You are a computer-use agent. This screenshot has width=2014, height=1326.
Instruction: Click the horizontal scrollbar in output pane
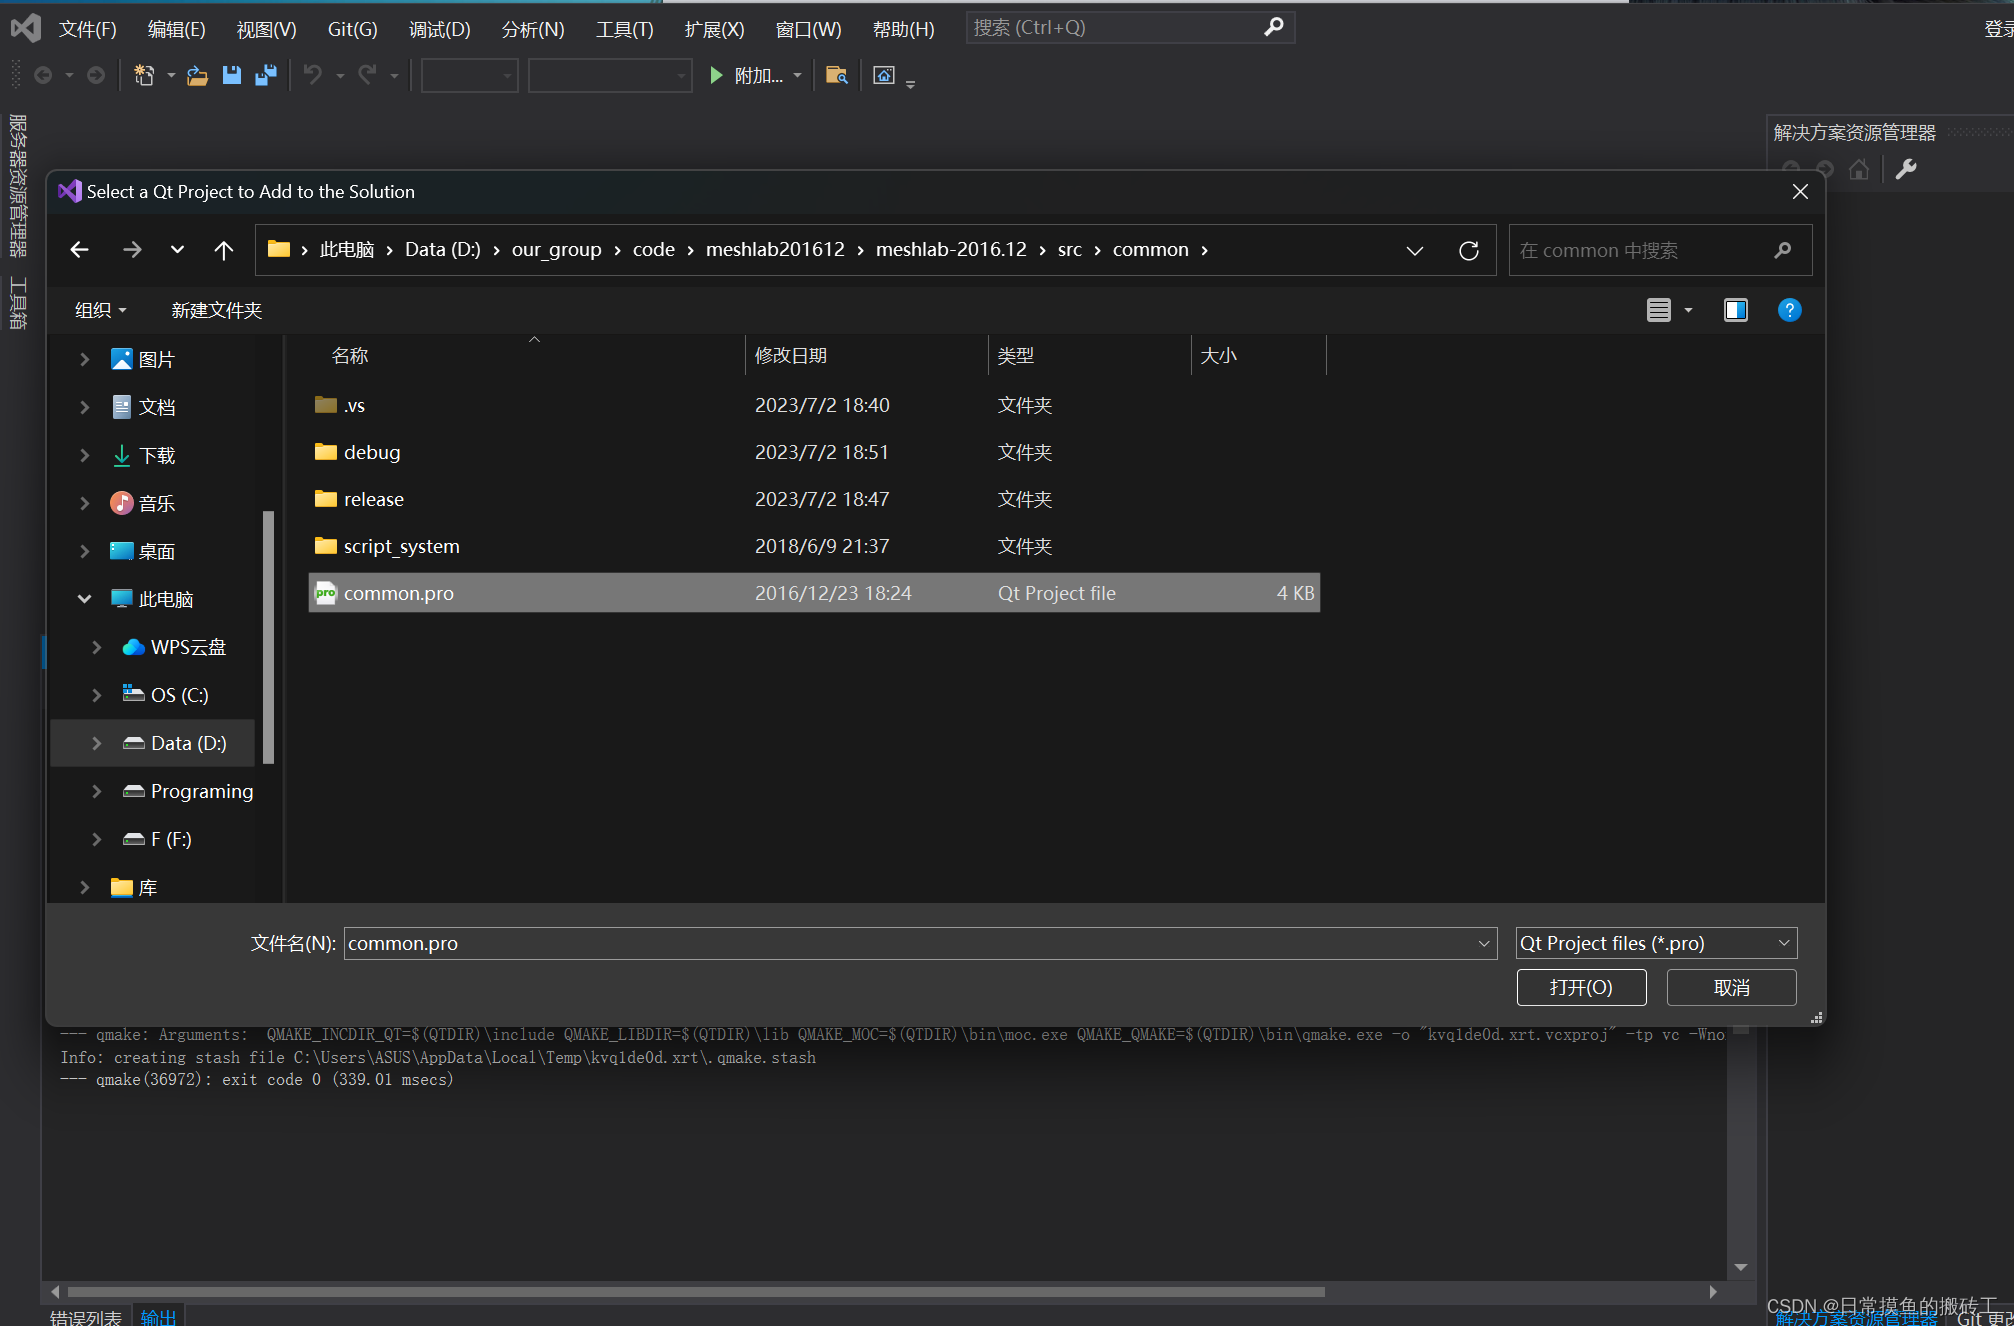click(x=695, y=1292)
